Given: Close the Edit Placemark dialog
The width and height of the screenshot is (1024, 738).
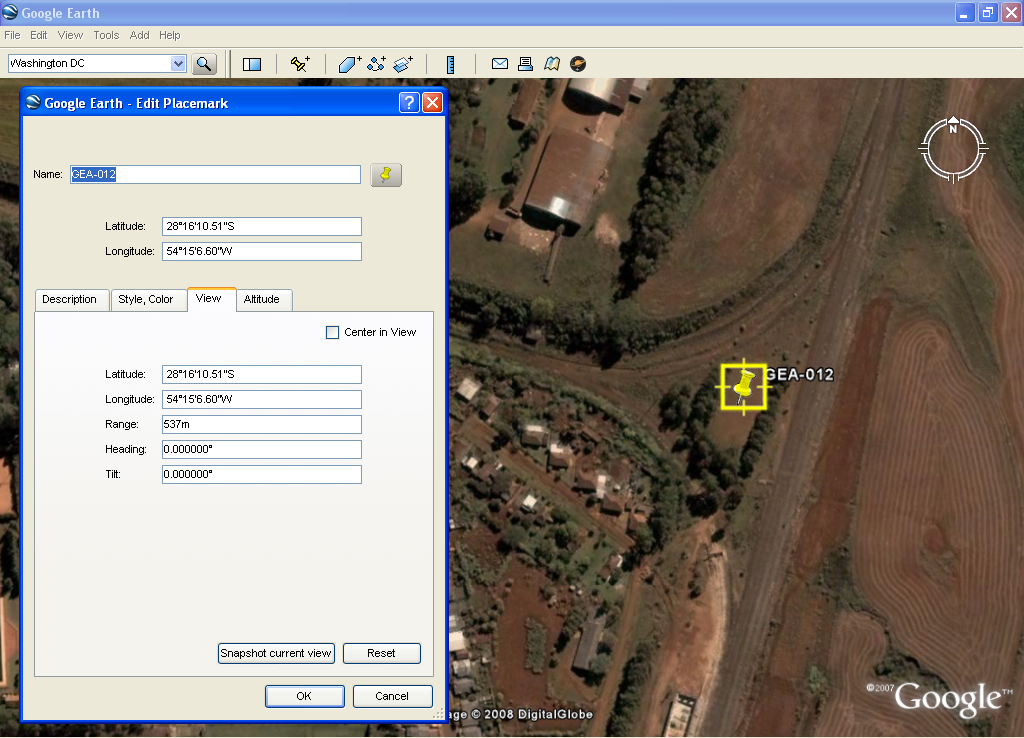Looking at the screenshot, I should [432, 103].
